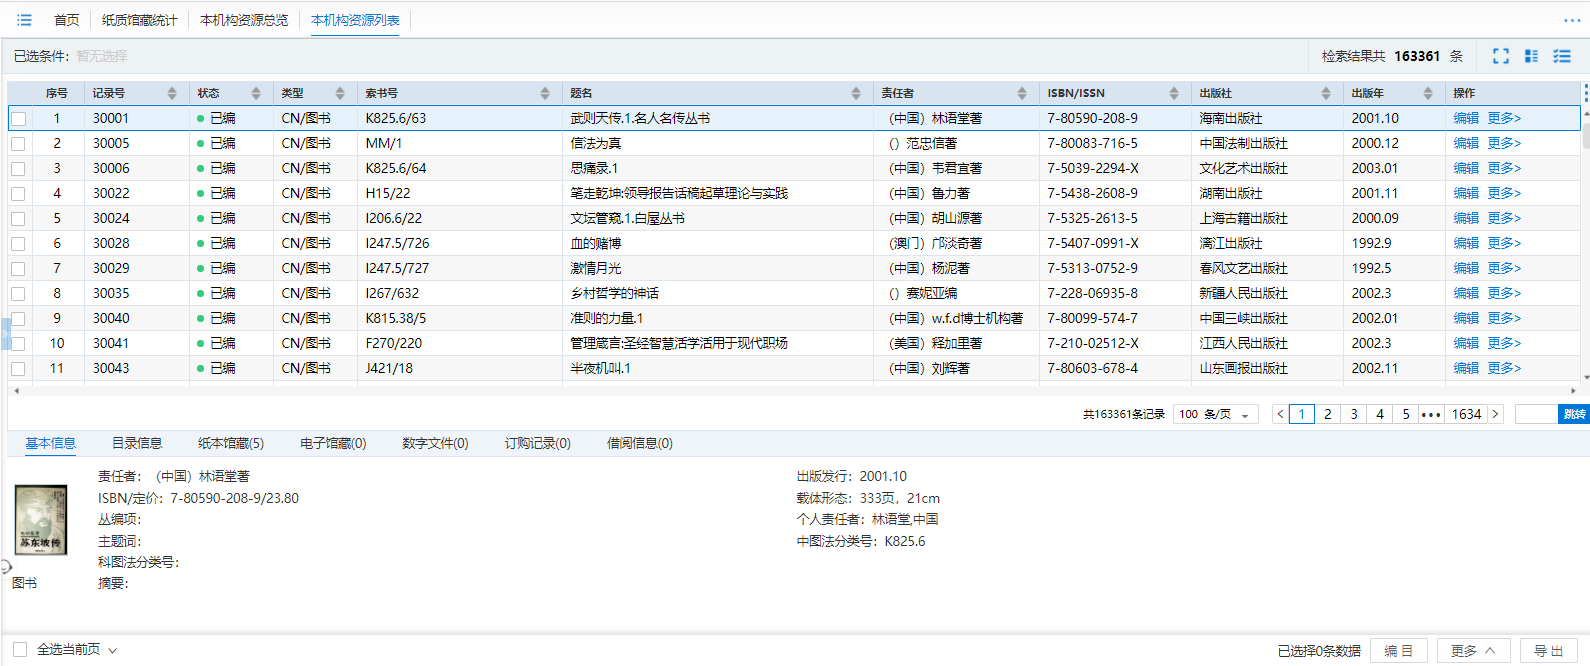The image size is (1590, 666).
Task: Click the 编目 button
Action: (x=1398, y=651)
